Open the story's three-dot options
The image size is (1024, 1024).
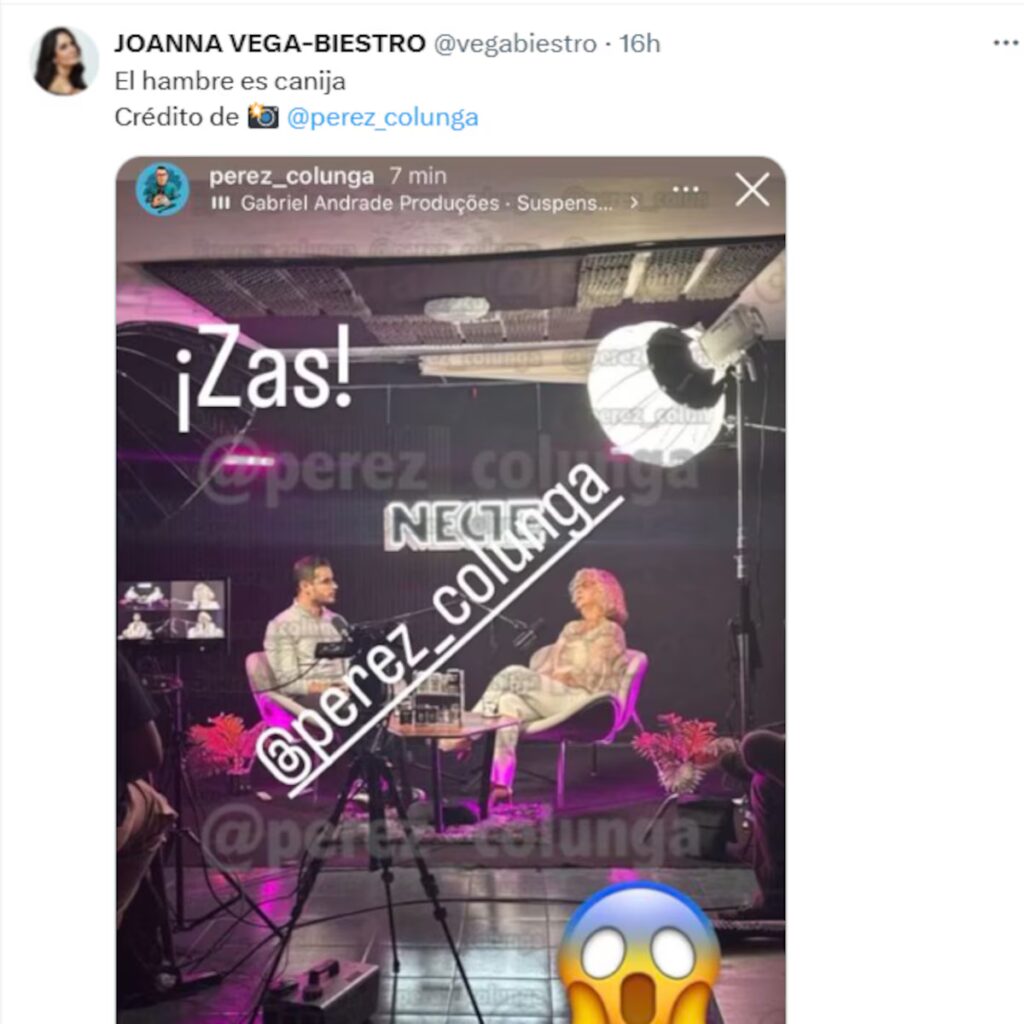tap(685, 189)
